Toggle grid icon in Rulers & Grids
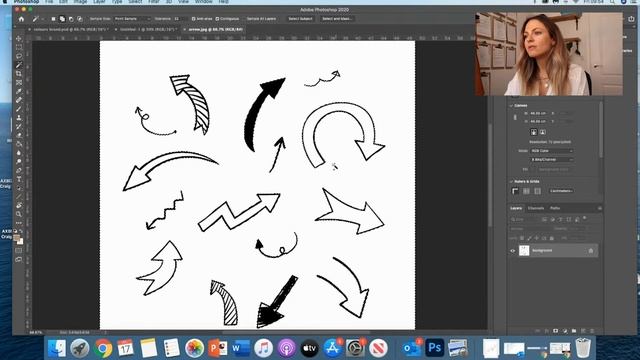This screenshot has width=640, height=360. [x=526, y=191]
